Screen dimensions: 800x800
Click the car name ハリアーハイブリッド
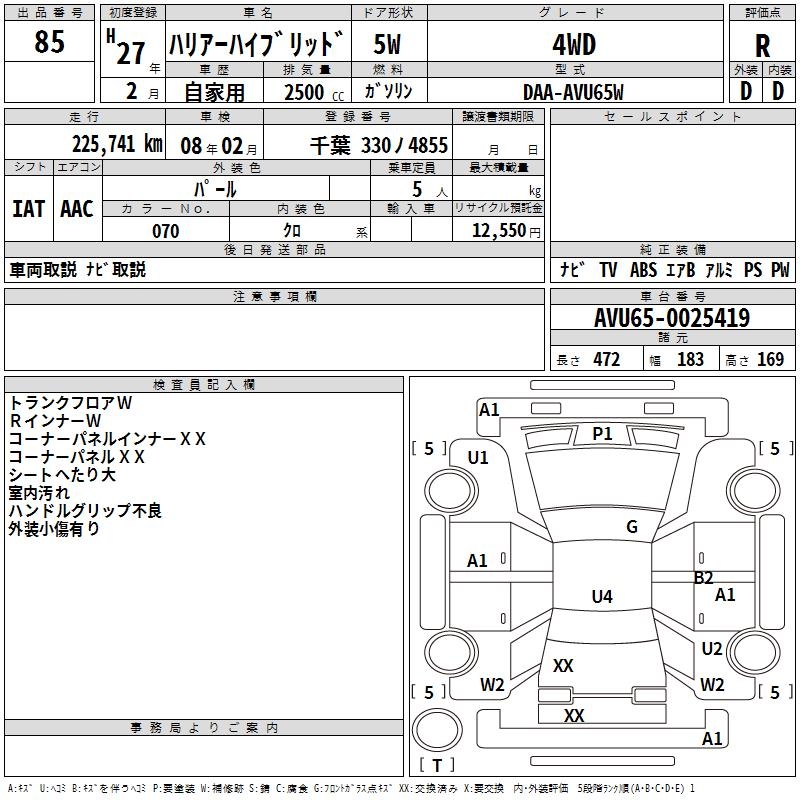coord(257,43)
